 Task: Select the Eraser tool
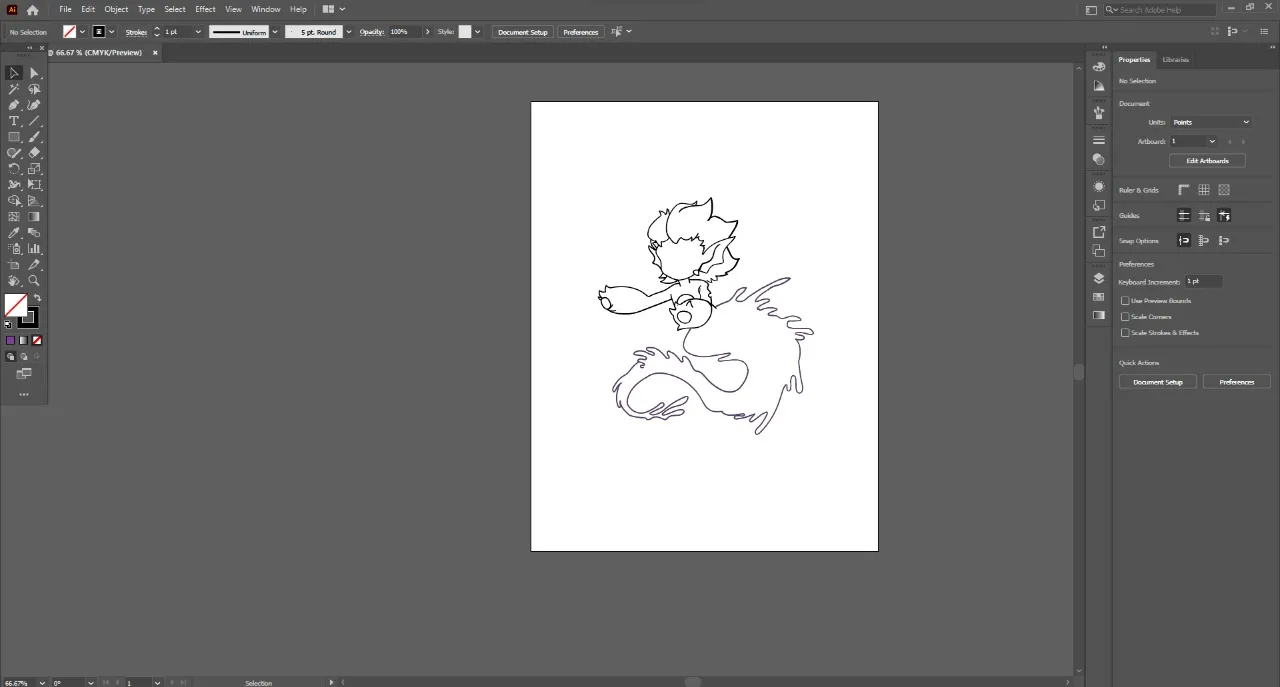click(x=34, y=153)
